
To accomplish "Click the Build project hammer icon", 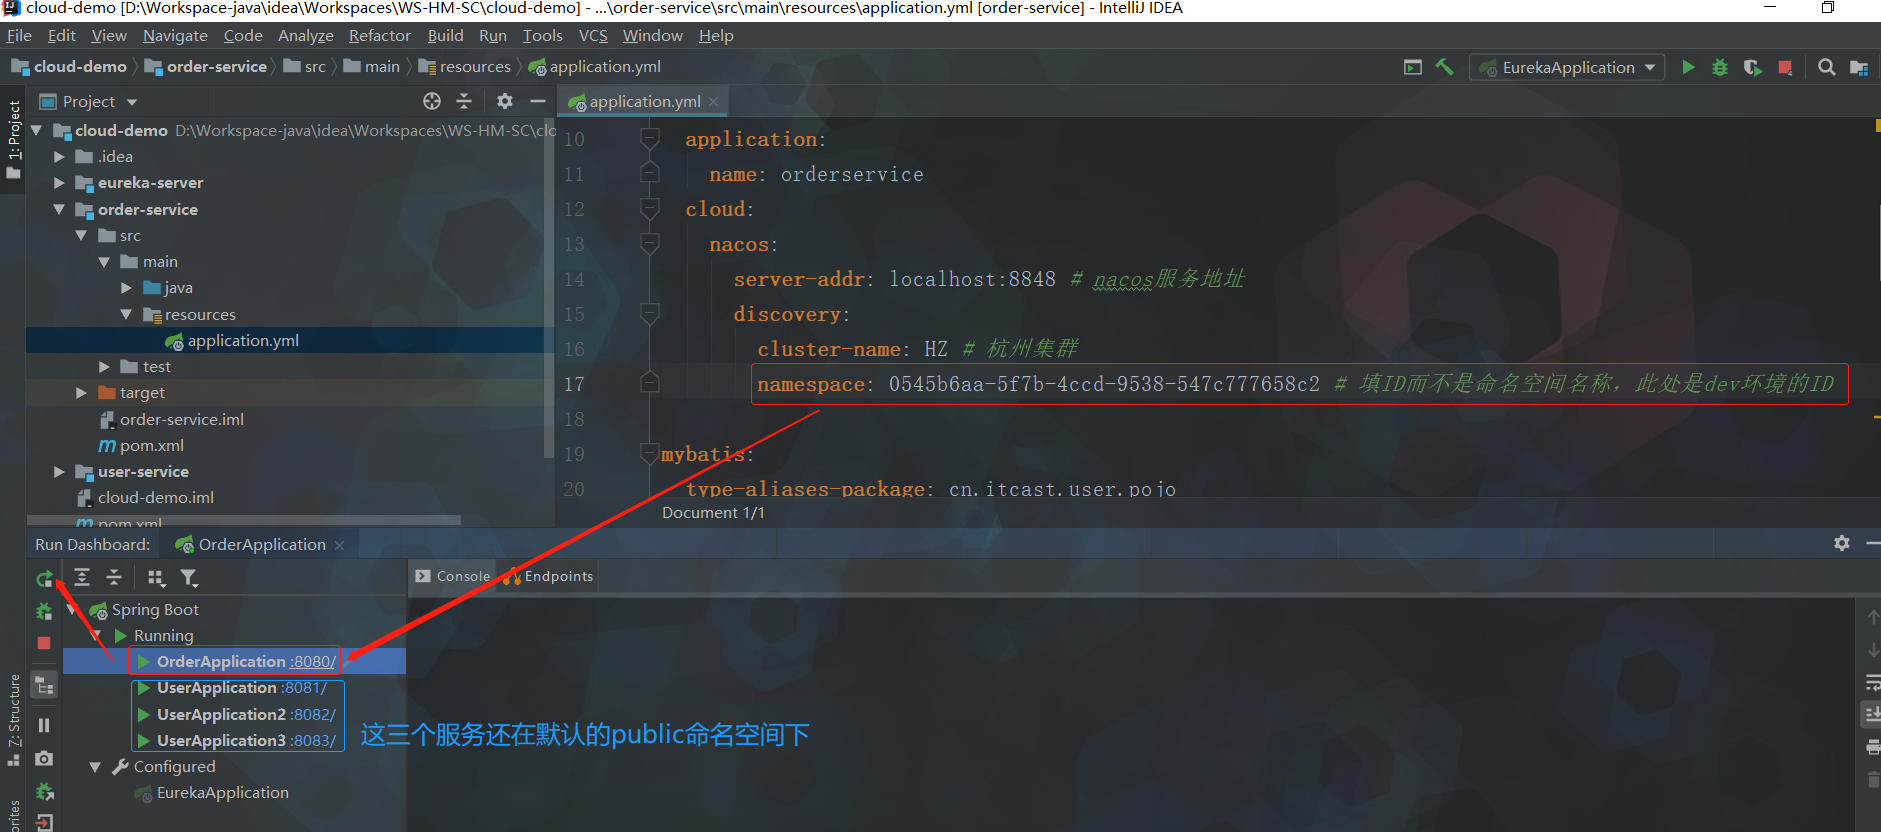I will (x=1444, y=67).
